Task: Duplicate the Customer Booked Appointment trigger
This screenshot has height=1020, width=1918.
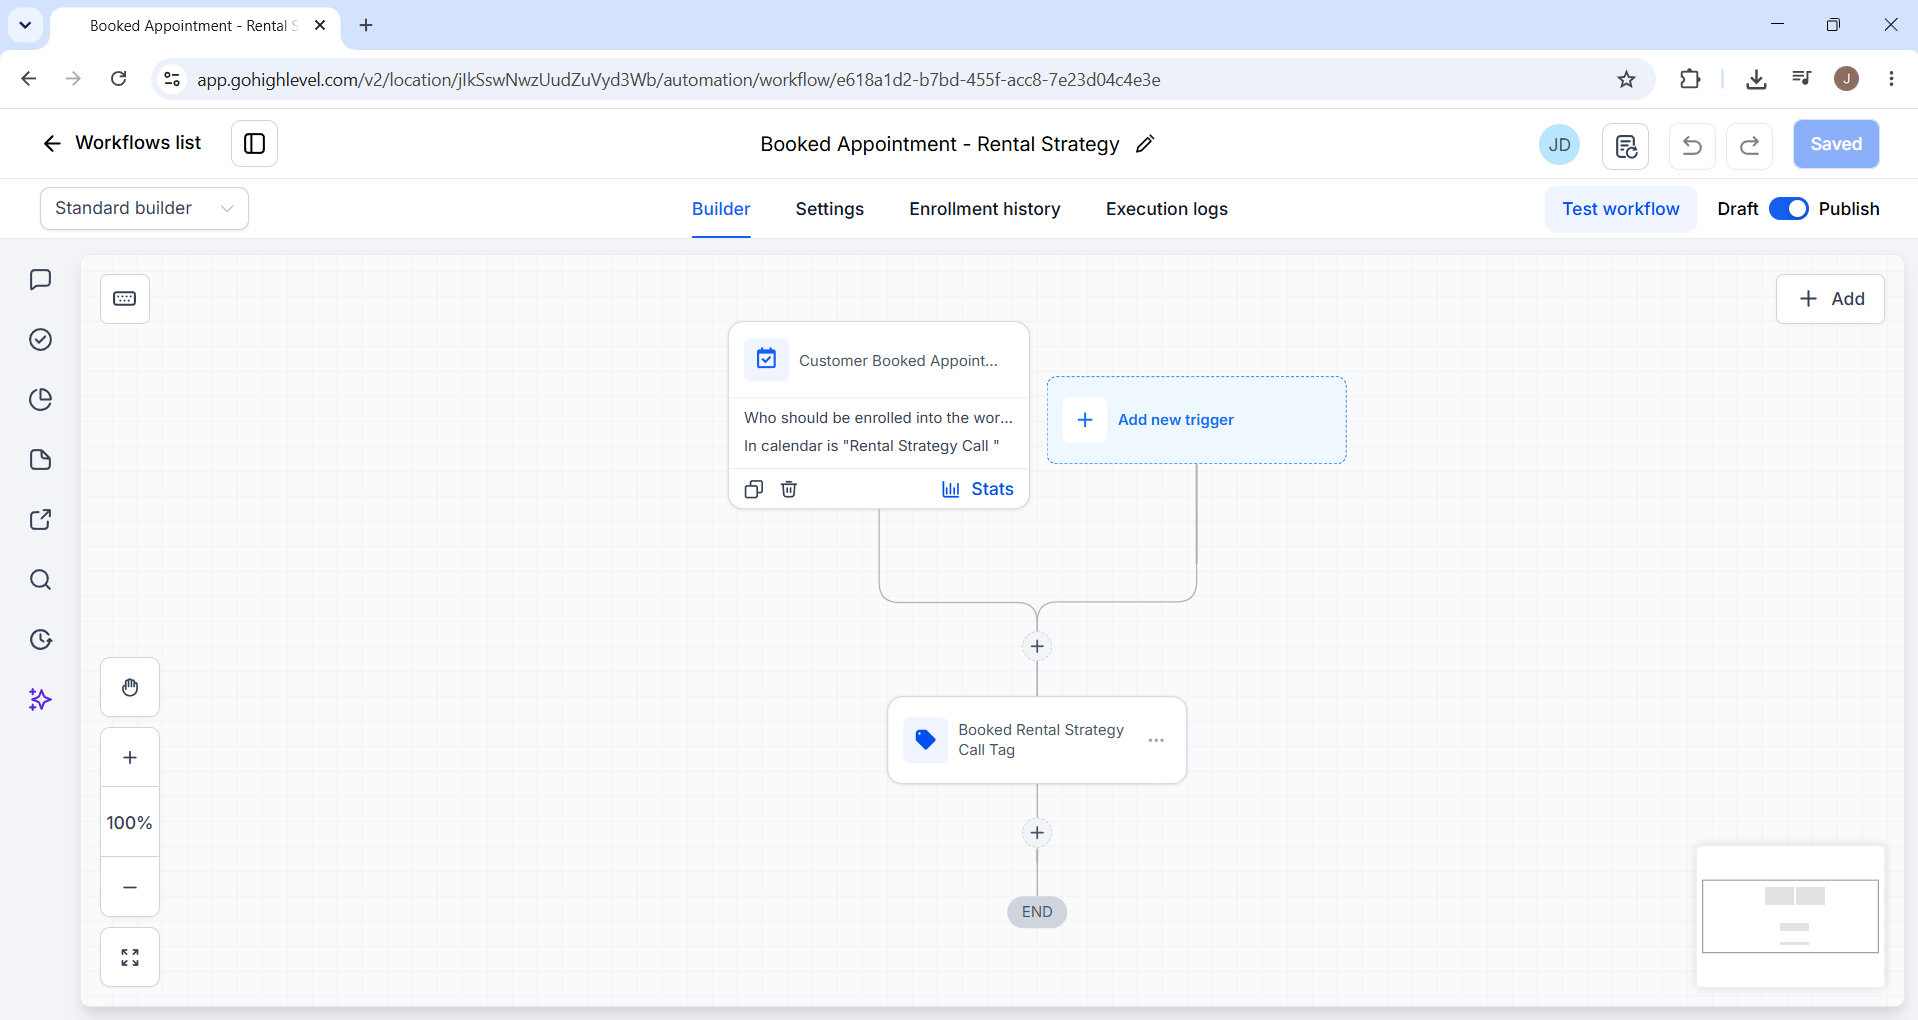Action: [x=754, y=489]
